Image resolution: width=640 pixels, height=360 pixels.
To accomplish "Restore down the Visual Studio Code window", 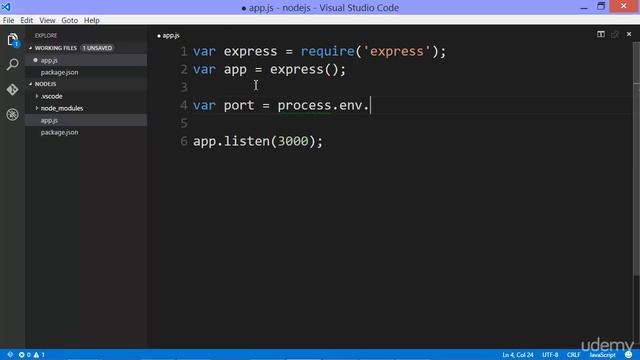I will tap(601, 6).
